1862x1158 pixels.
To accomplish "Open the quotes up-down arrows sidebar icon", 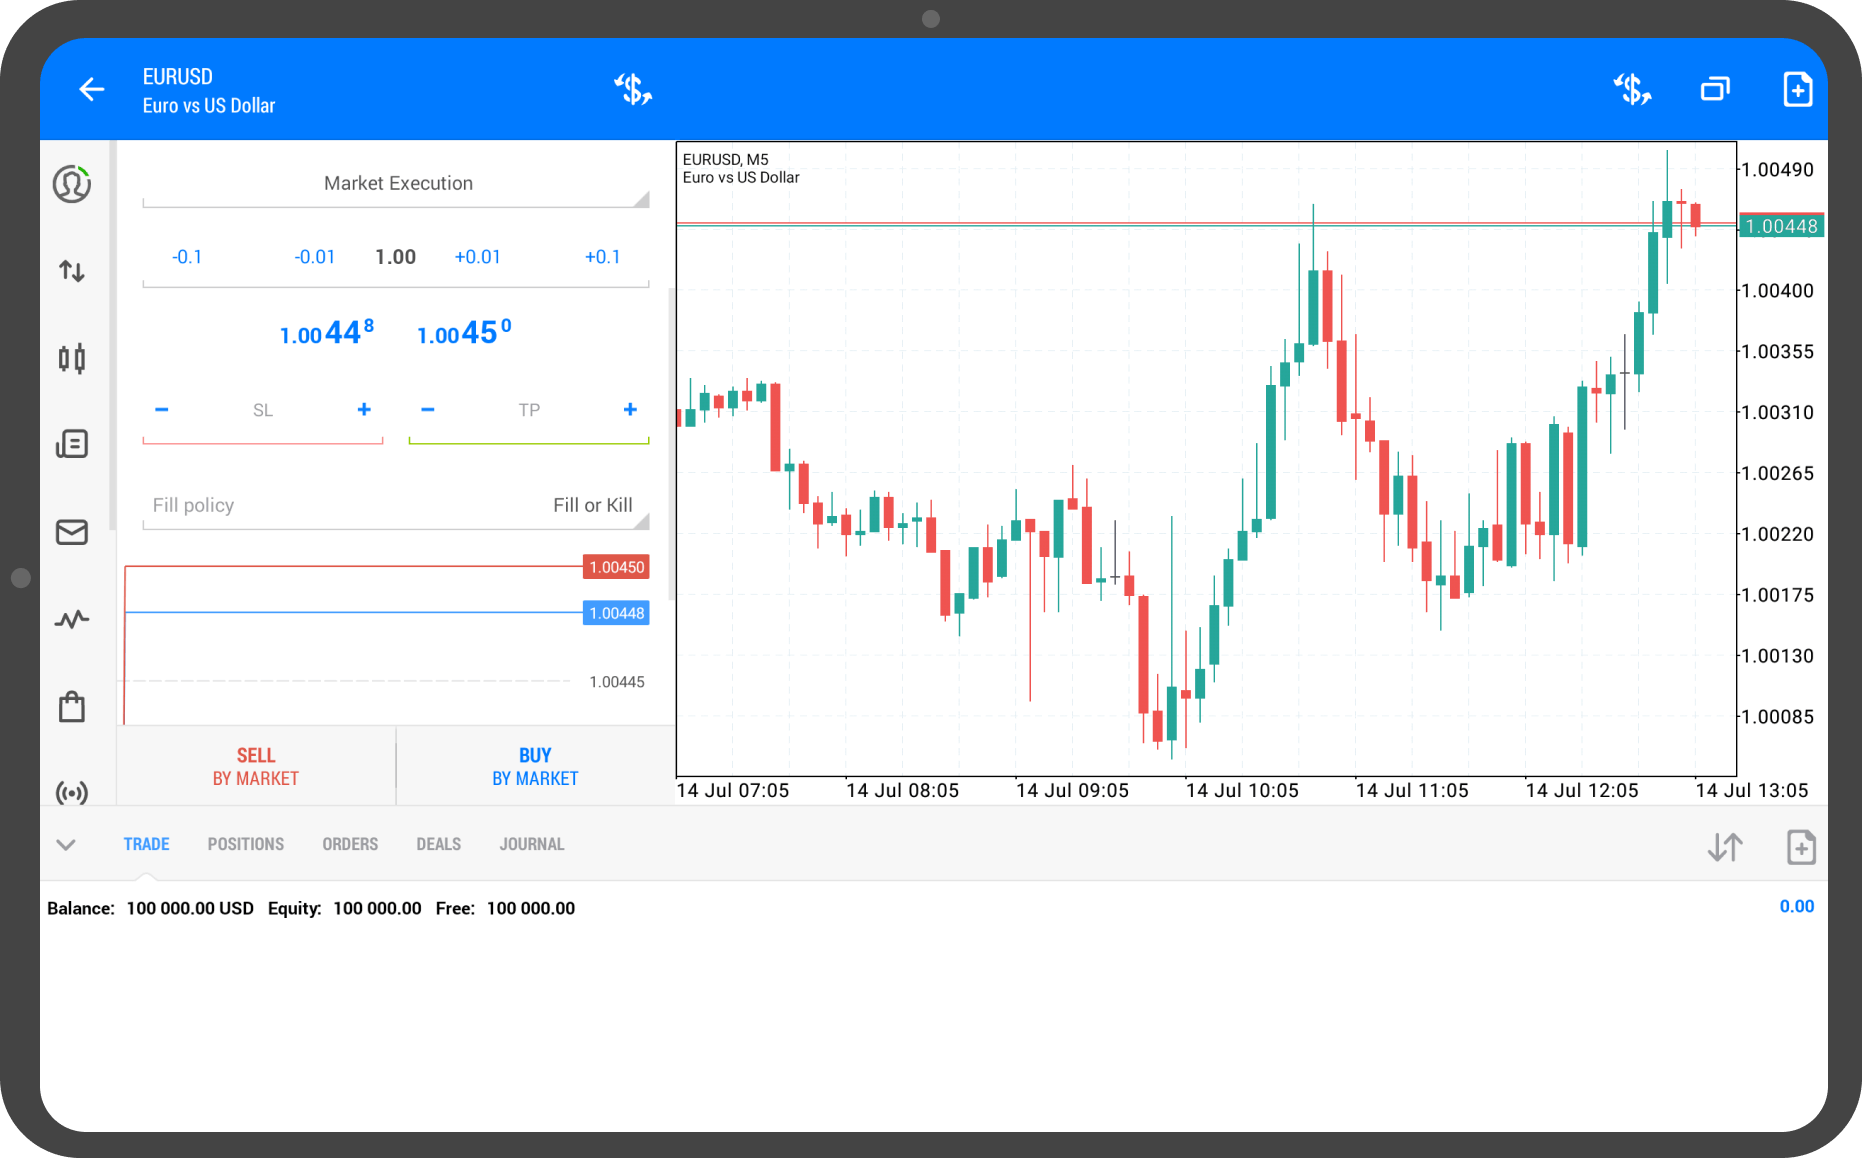I will [x=72, y=271].
